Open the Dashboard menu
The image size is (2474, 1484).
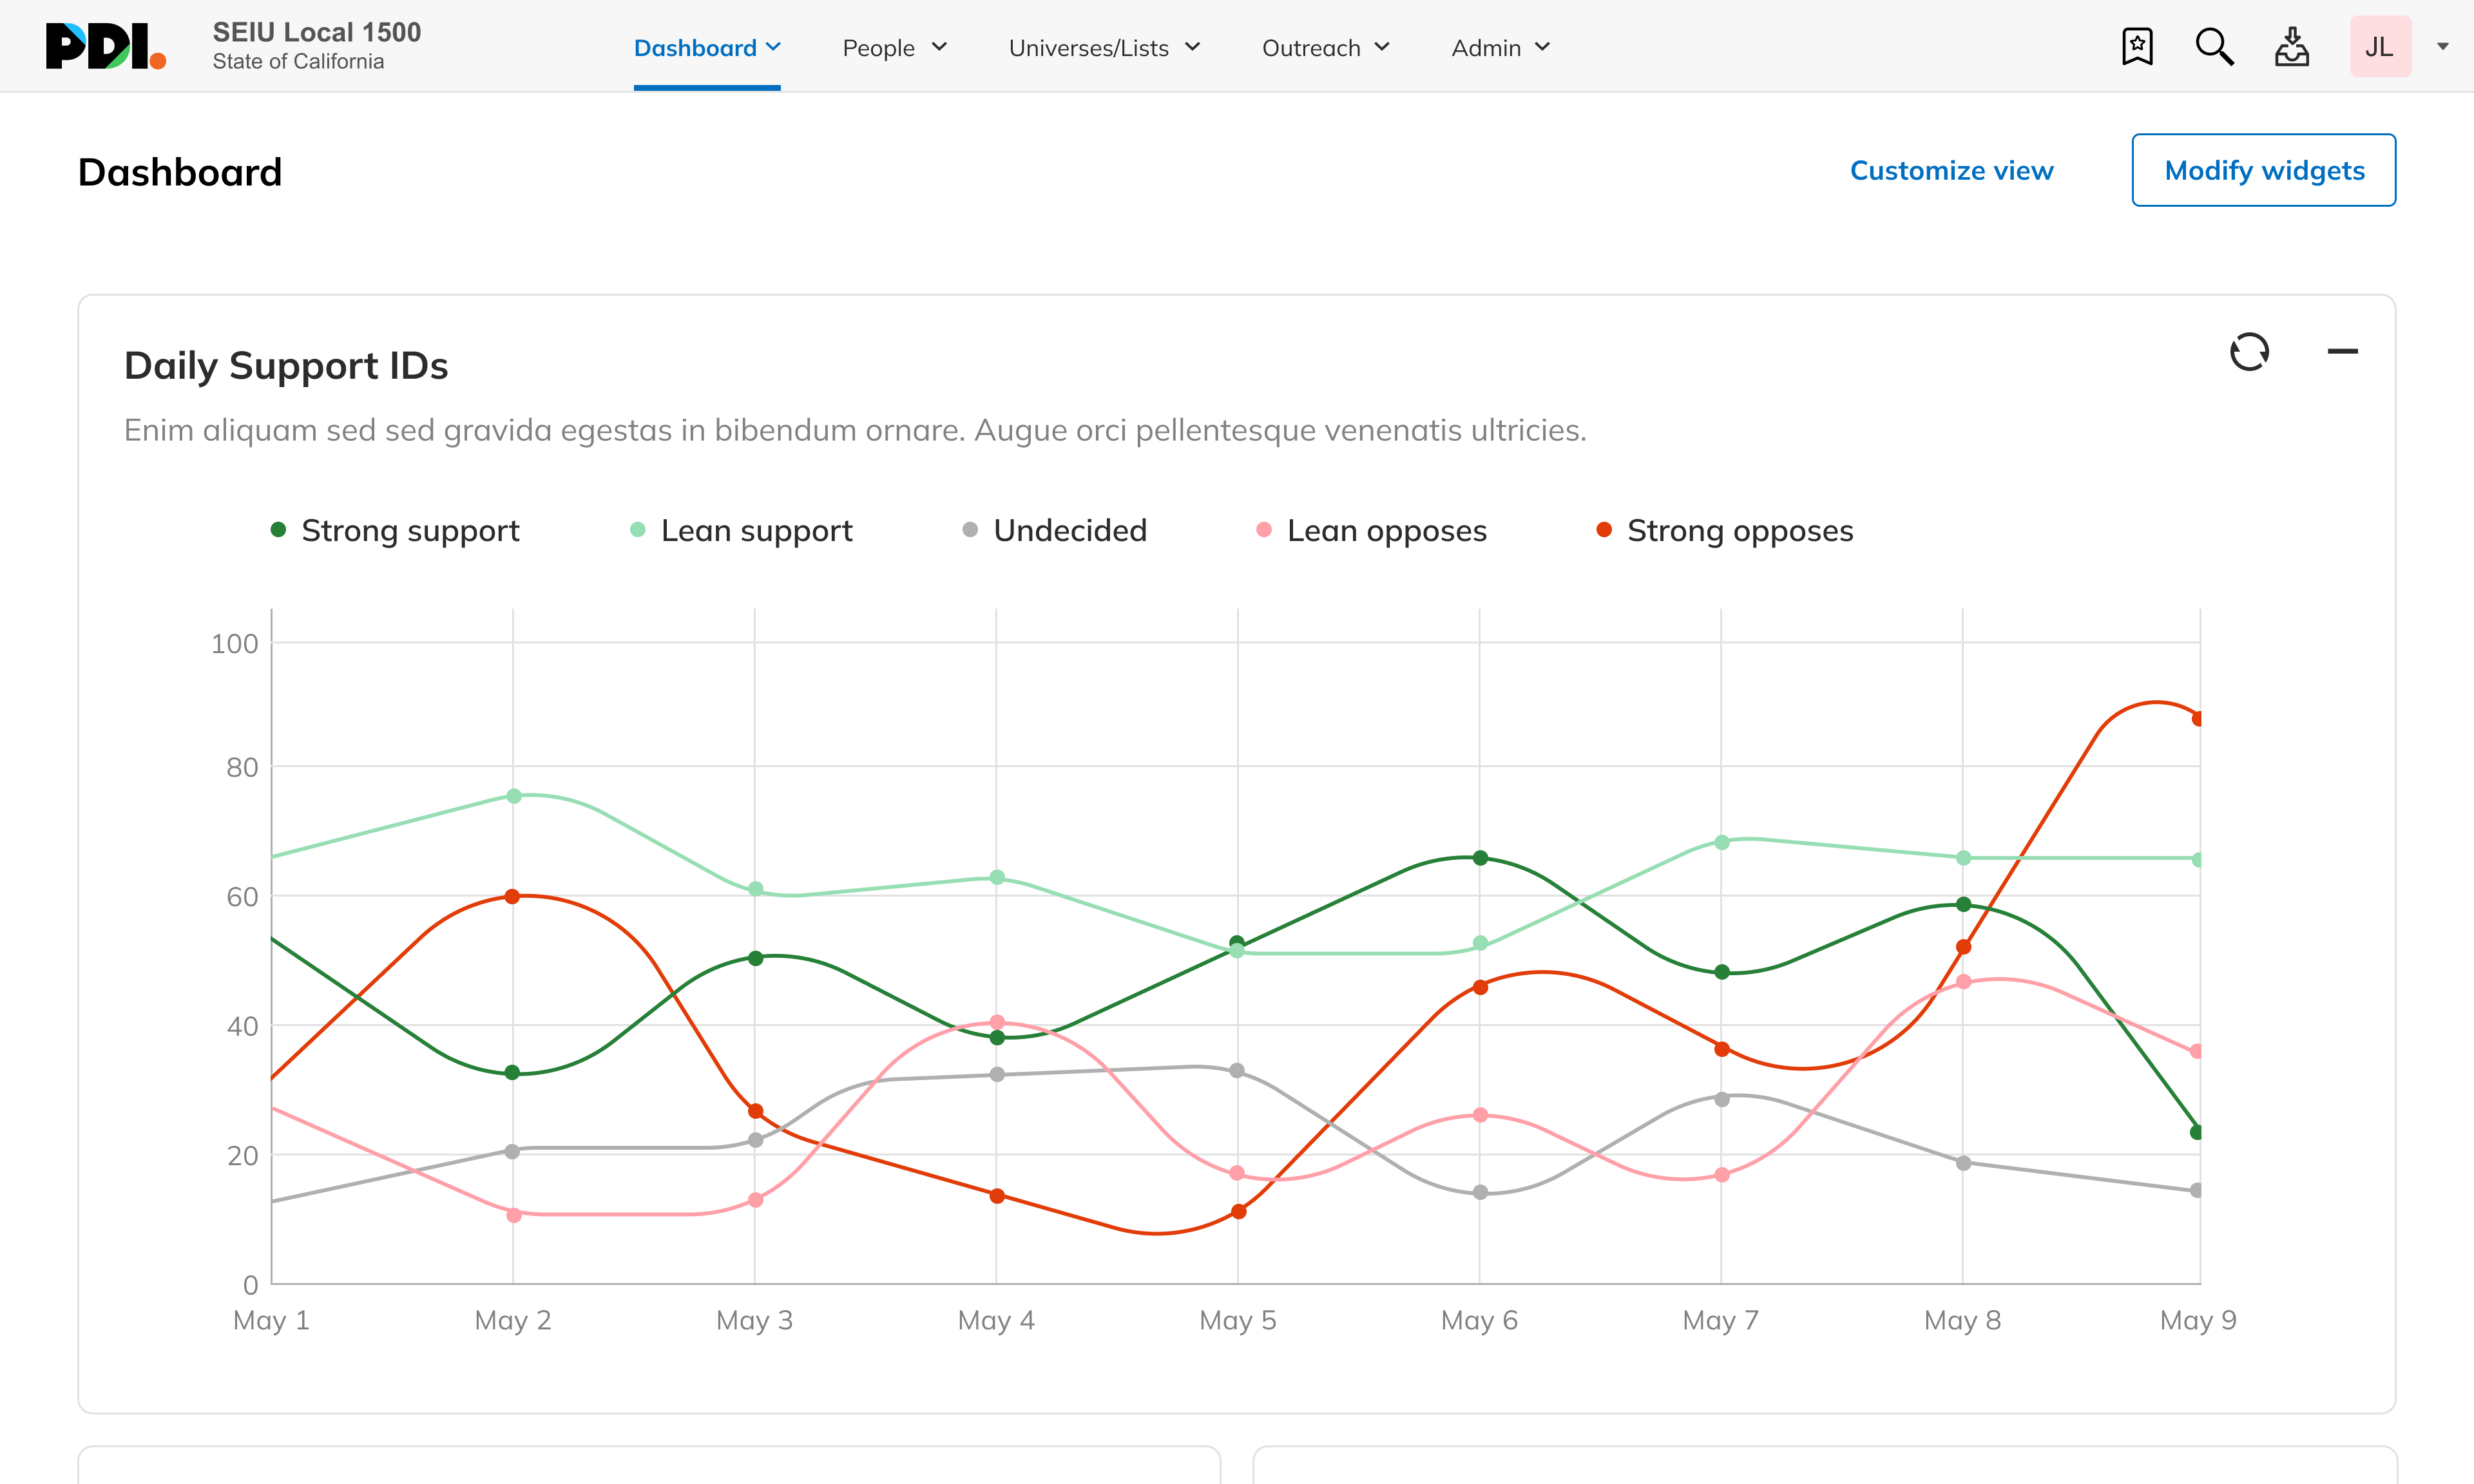tap(707, 48)
